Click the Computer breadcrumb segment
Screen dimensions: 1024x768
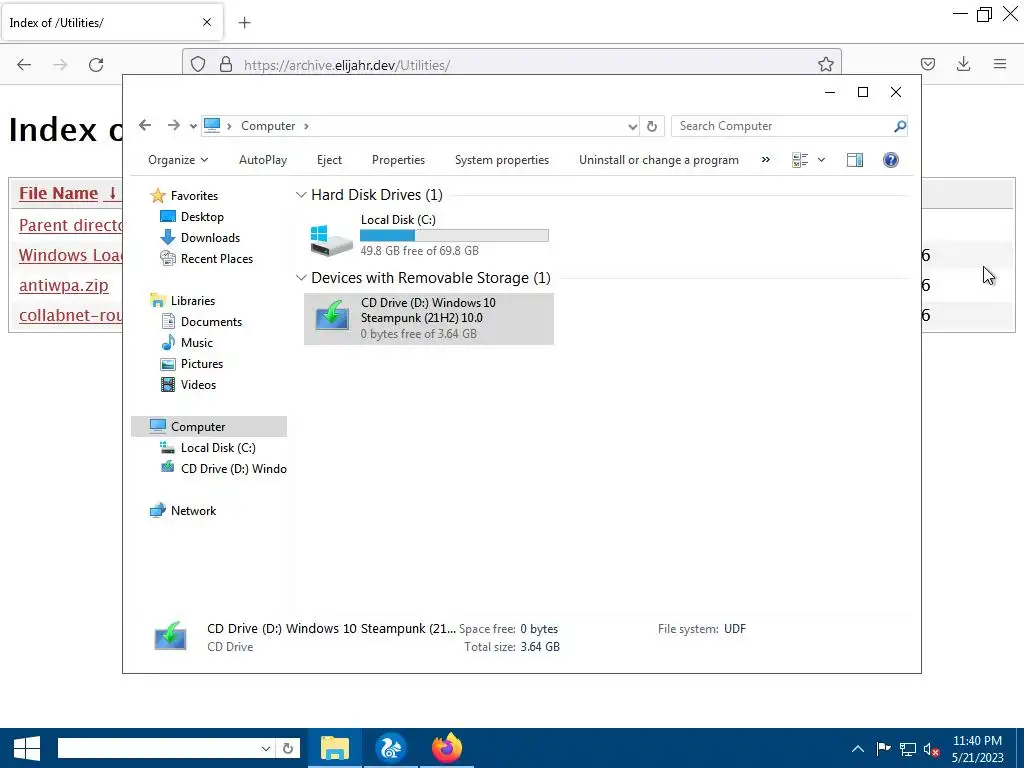[x=268, y=126]
